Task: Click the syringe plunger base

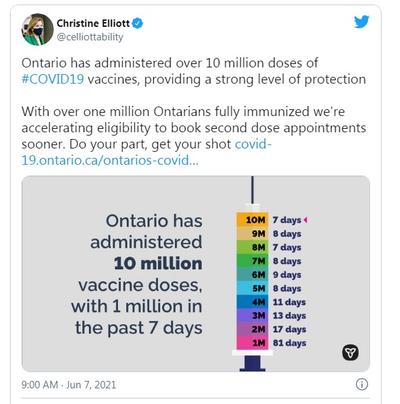Action: [x=252, y=363]
